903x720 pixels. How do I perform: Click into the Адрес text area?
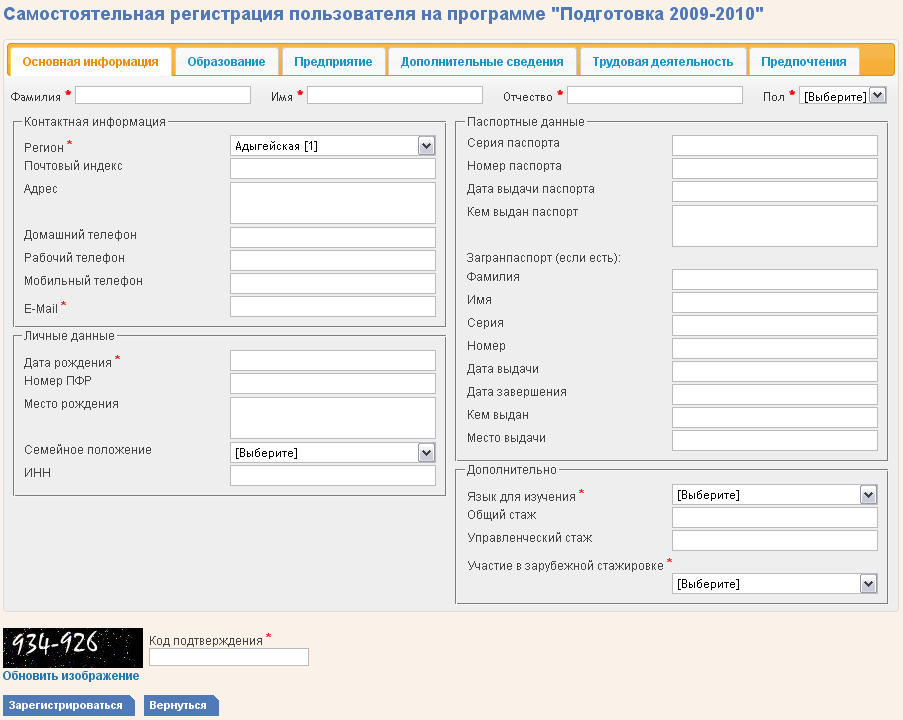pyautogui.click(x=333, y=203)
